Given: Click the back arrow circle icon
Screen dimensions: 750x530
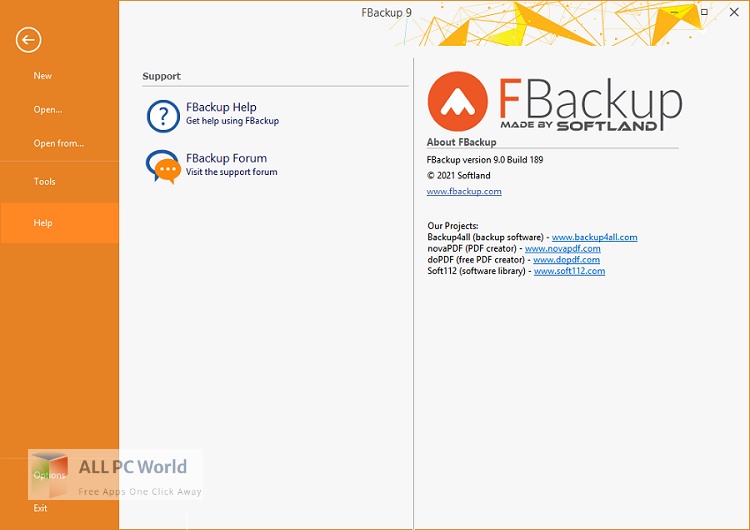Looking at the screenshot, I should click(x=28, y=40).
